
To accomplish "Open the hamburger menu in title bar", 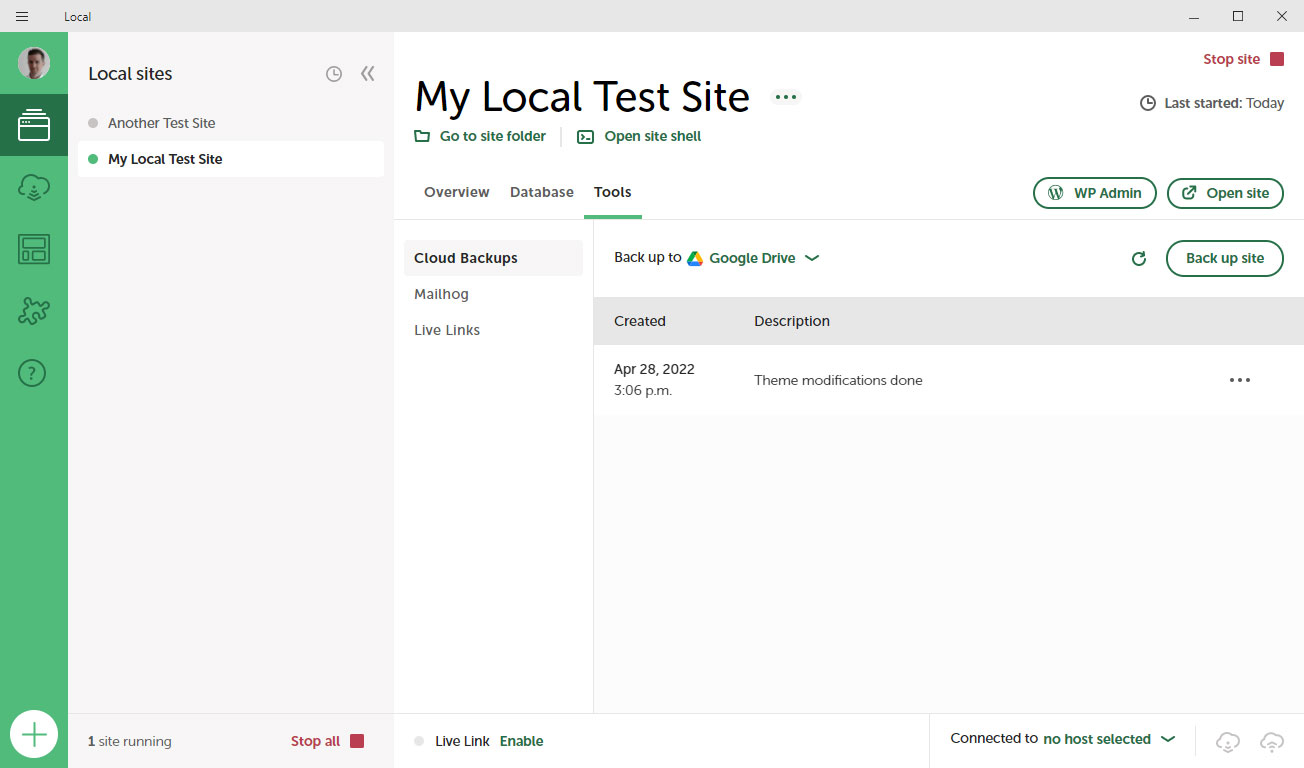I will point(22,16).
